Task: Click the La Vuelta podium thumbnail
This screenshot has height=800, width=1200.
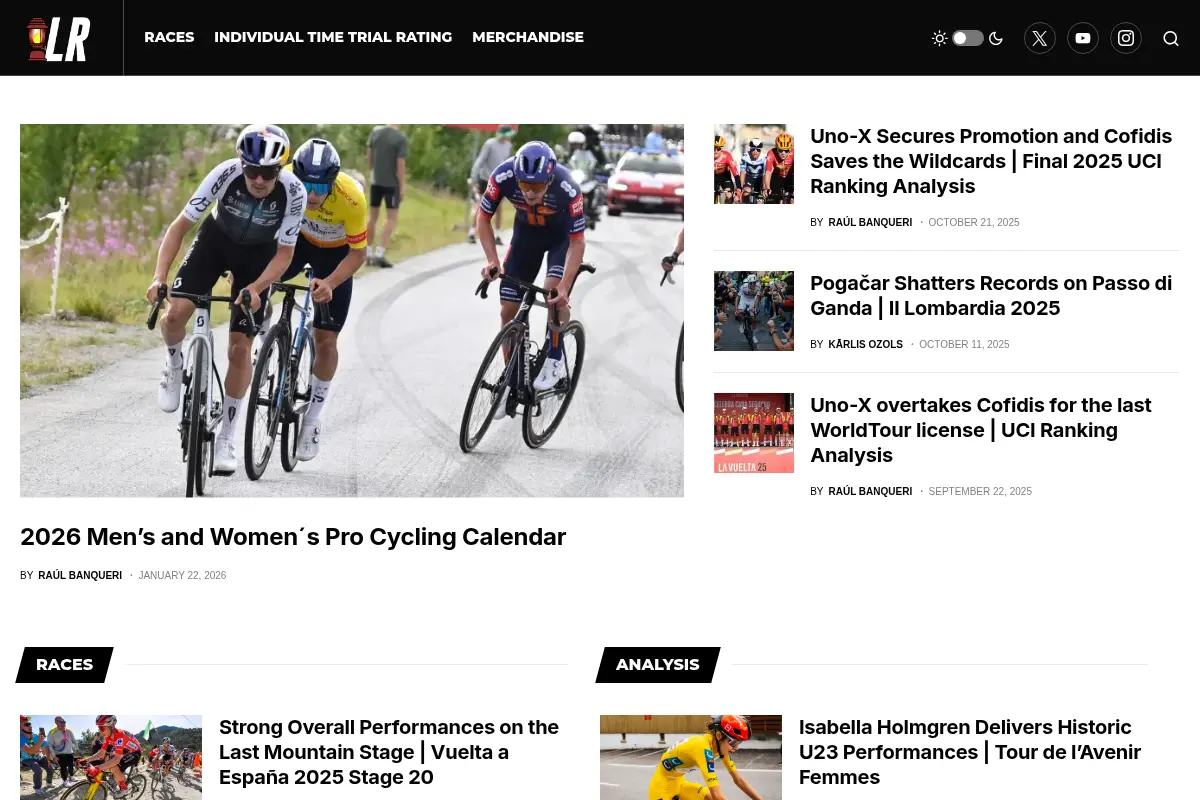Action: [754, 433]
